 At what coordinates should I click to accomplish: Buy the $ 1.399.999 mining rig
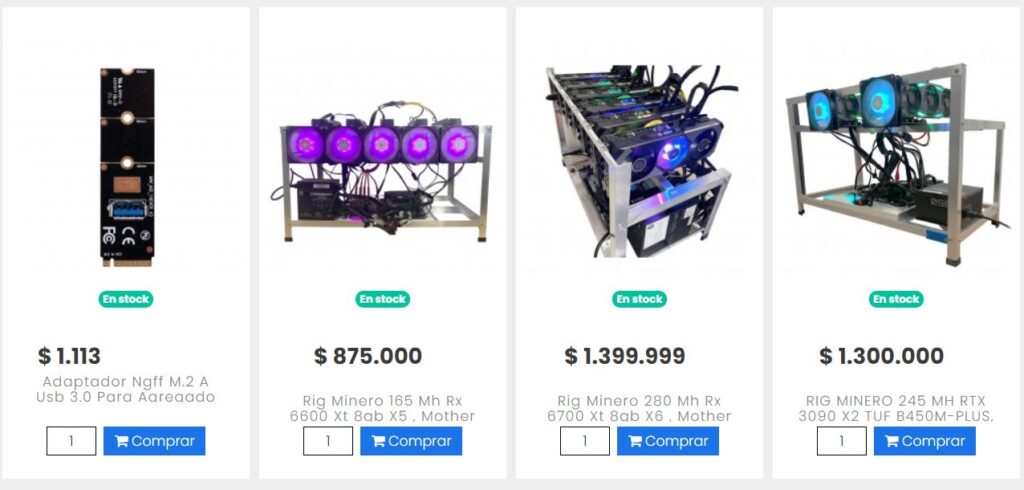667,441
